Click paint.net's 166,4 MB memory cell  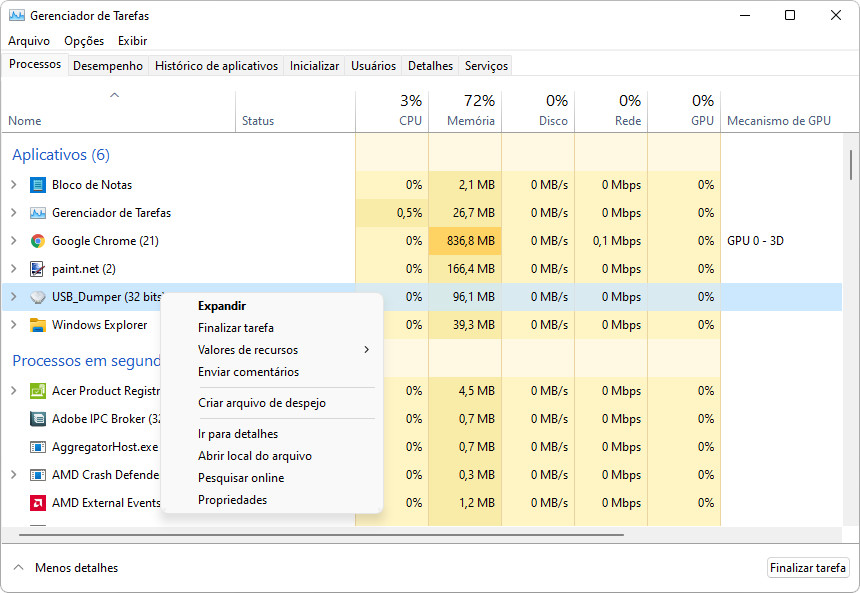pyautogui.click(x=465, y=269)
